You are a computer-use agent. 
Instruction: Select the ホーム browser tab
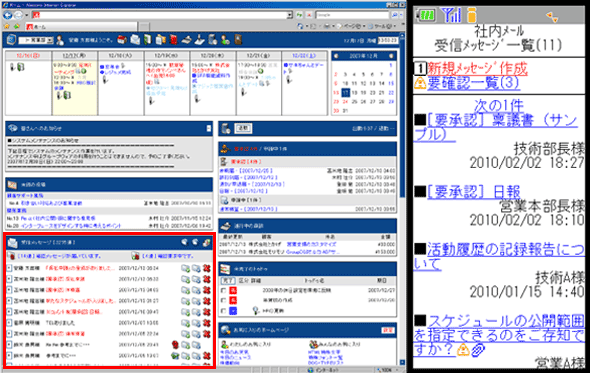pos(82,27)
